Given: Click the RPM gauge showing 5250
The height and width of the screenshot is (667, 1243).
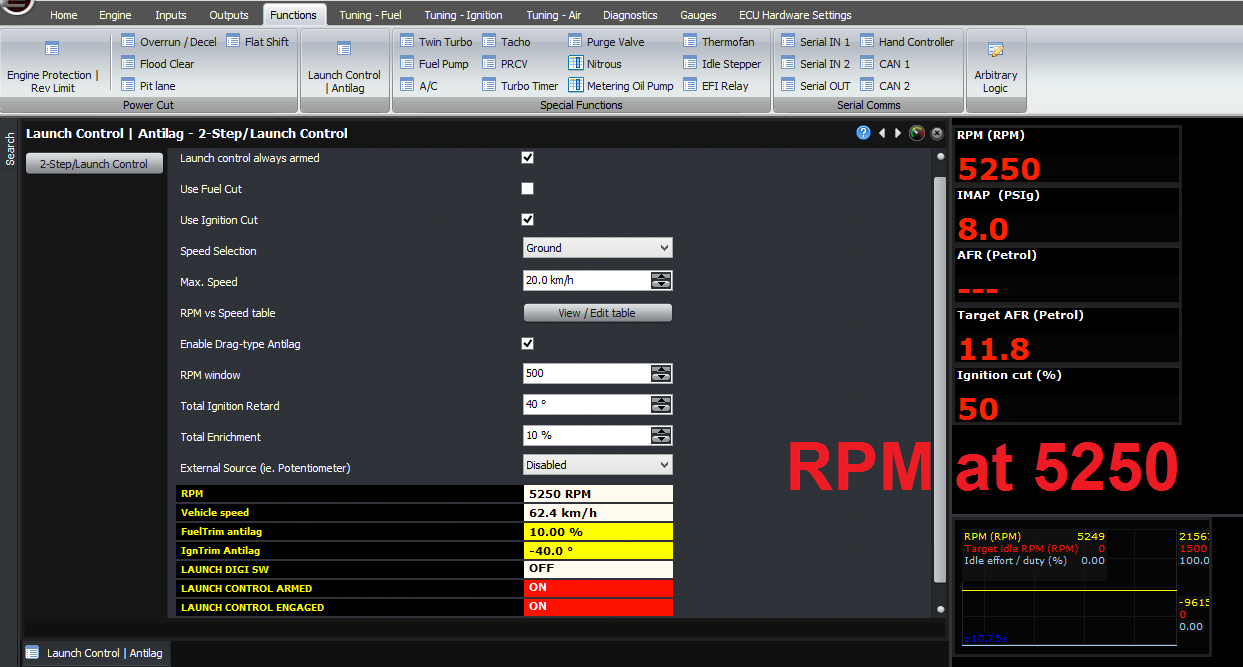Looking at the screenshot, I should pyautogui.click(x=1067, y=155).
